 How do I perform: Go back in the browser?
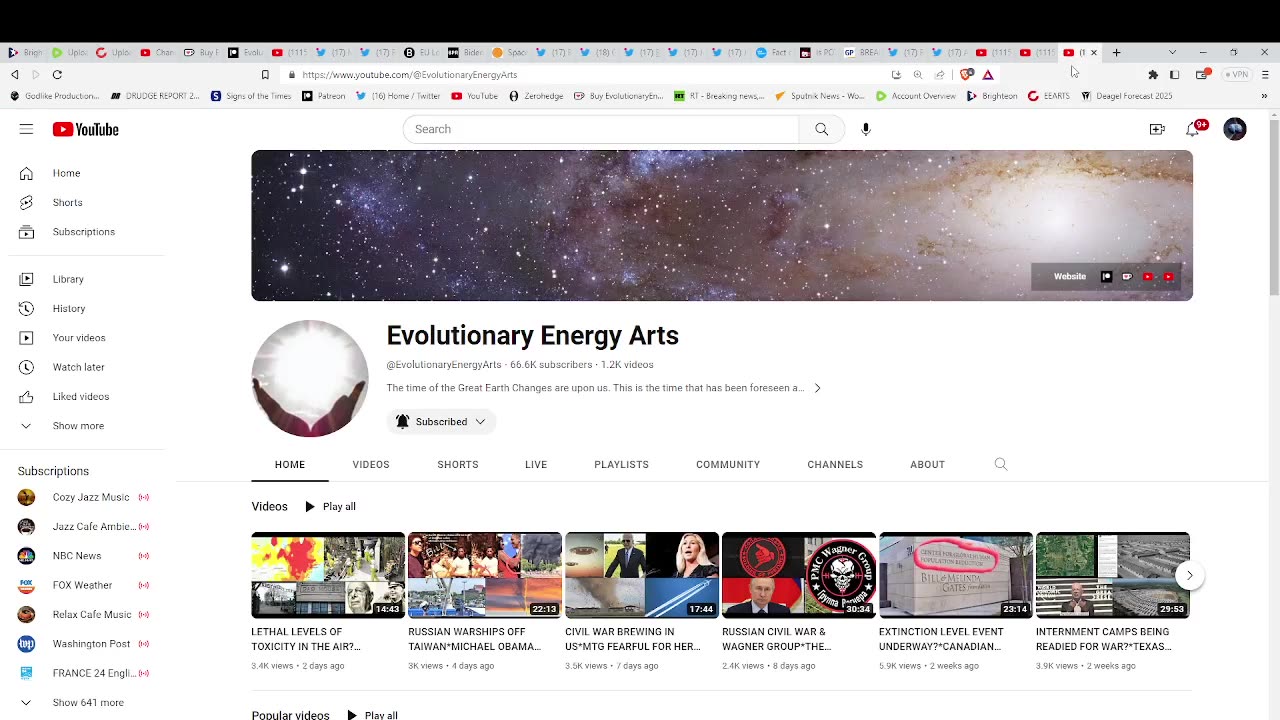click(14, 75)
